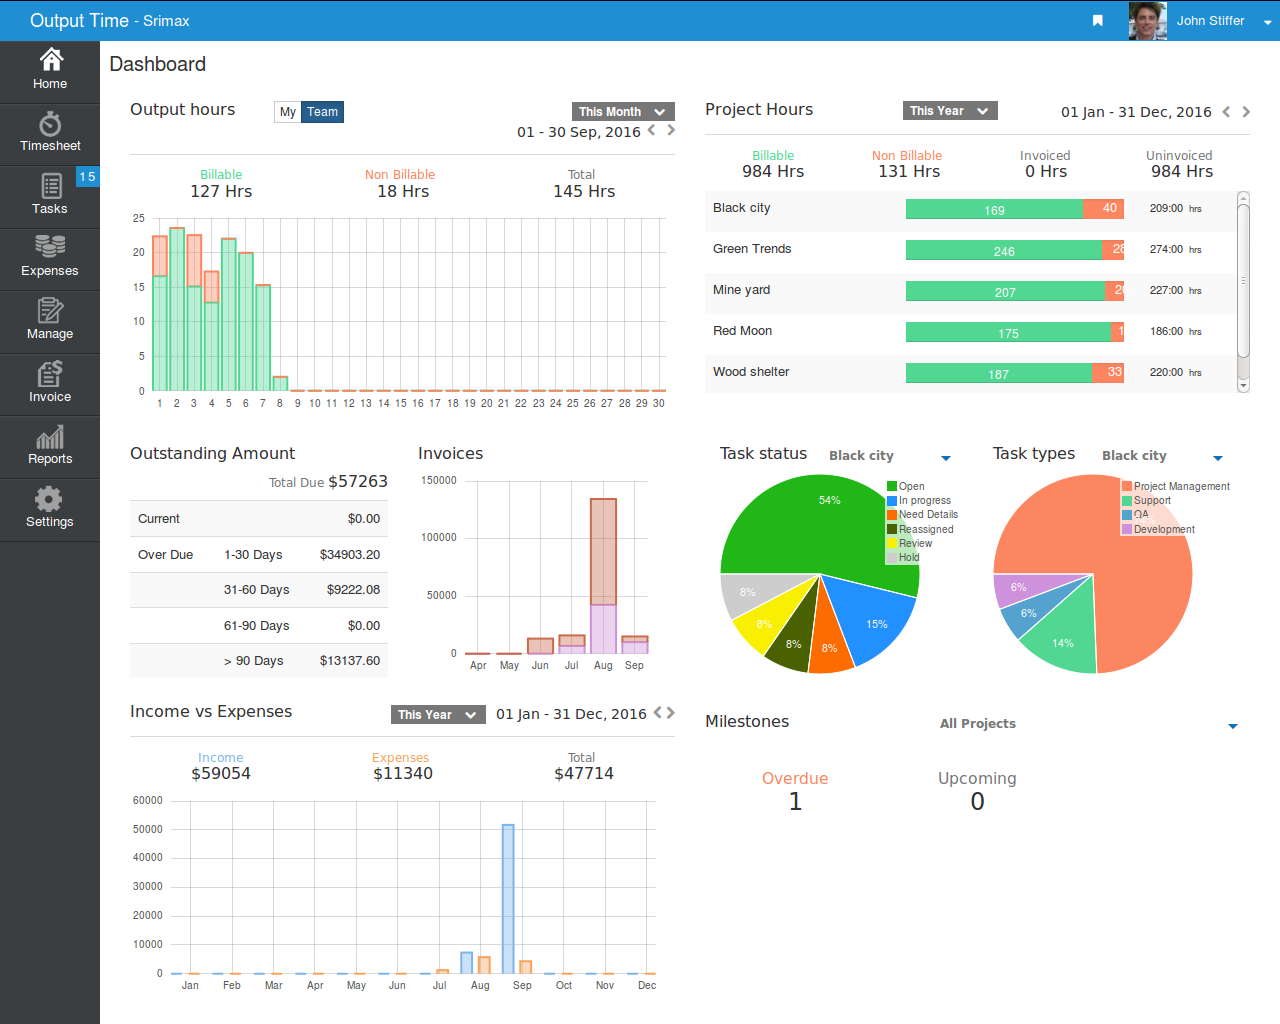This screenshot has width=1280, height=1024.
Task: Go to the Home icon
Action: pos(50,59)
